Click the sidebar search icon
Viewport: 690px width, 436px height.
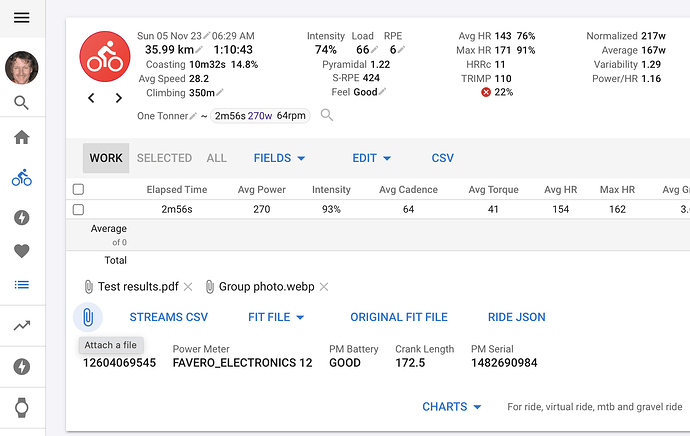pyautogui.click(x=22, y=103)
